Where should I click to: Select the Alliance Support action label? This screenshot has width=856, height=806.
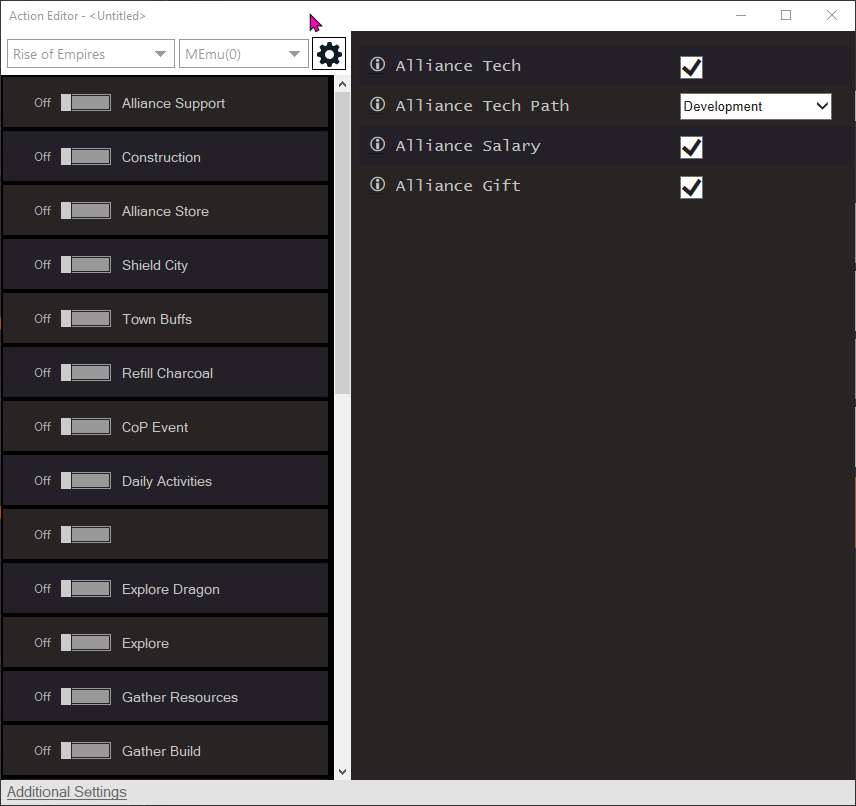[x=173, y=103]
